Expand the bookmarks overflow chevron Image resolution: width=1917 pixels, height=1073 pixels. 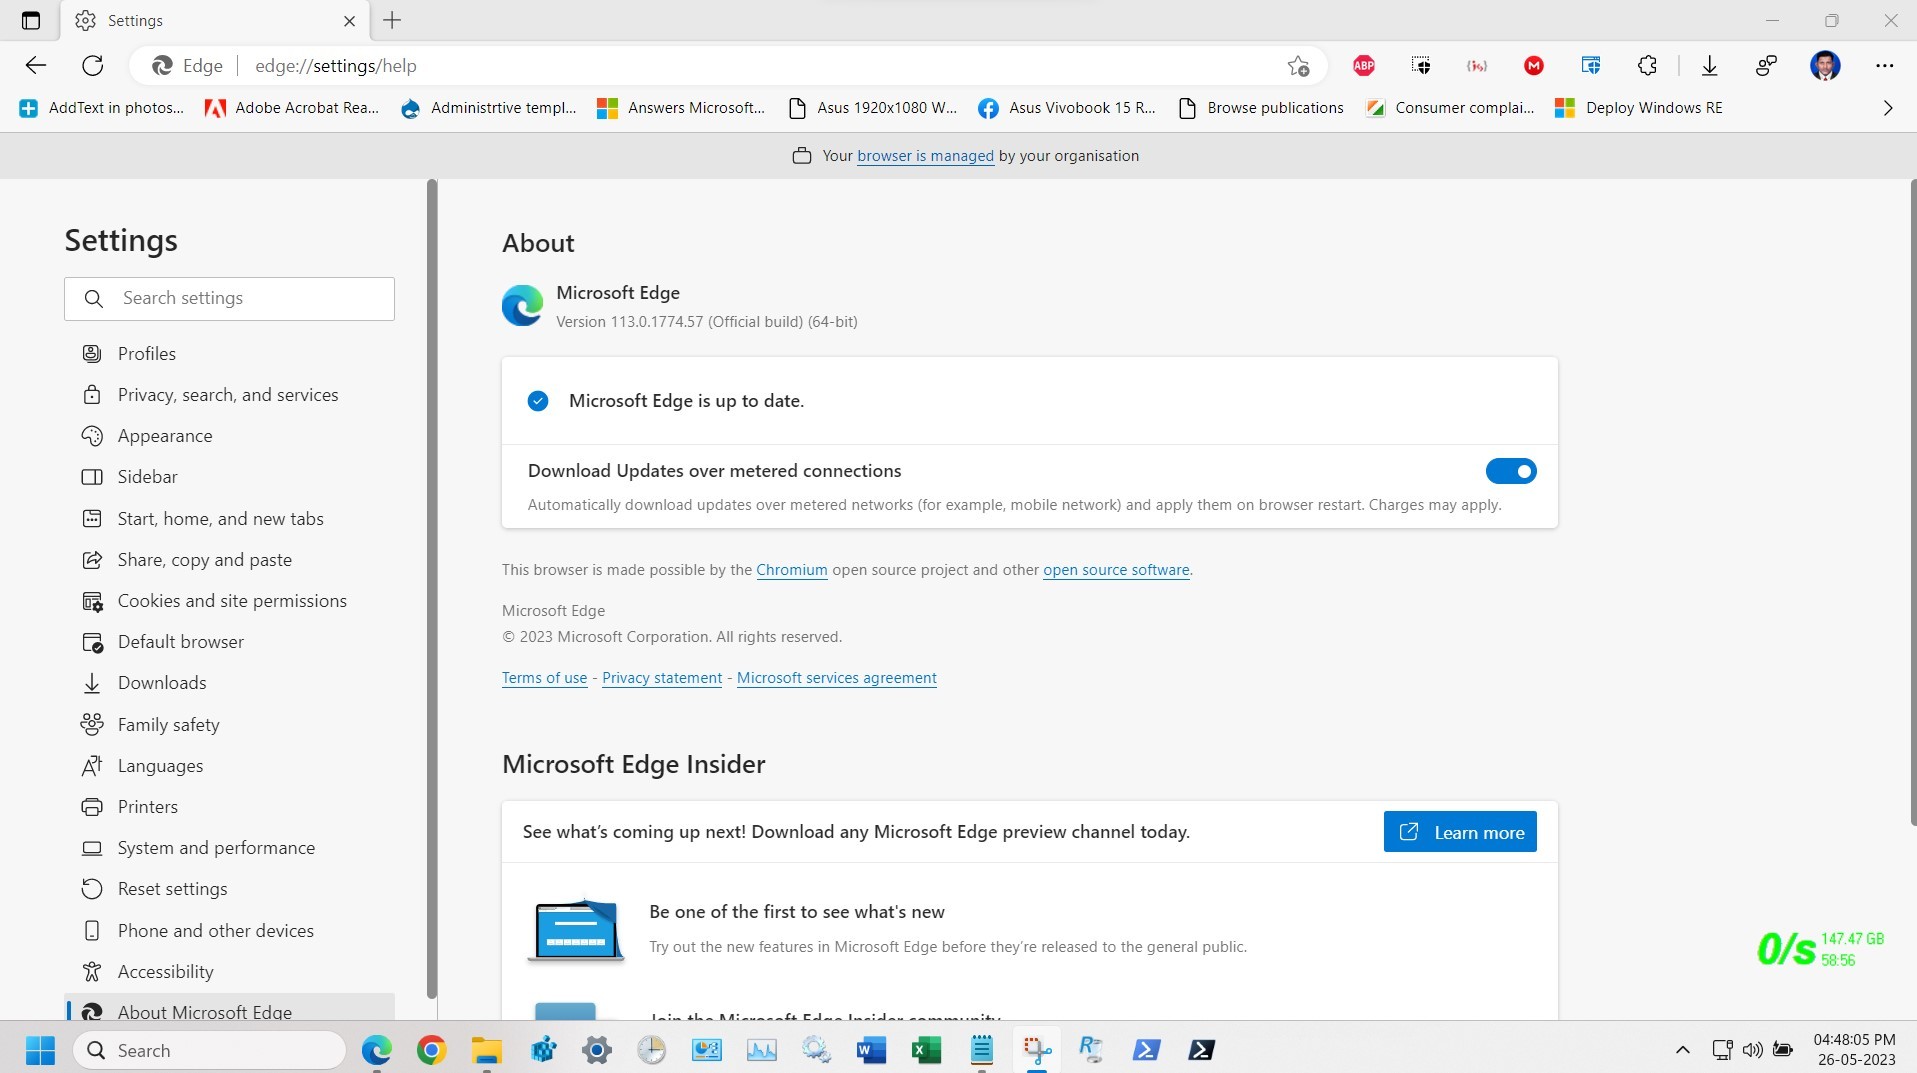point(1888,108)
